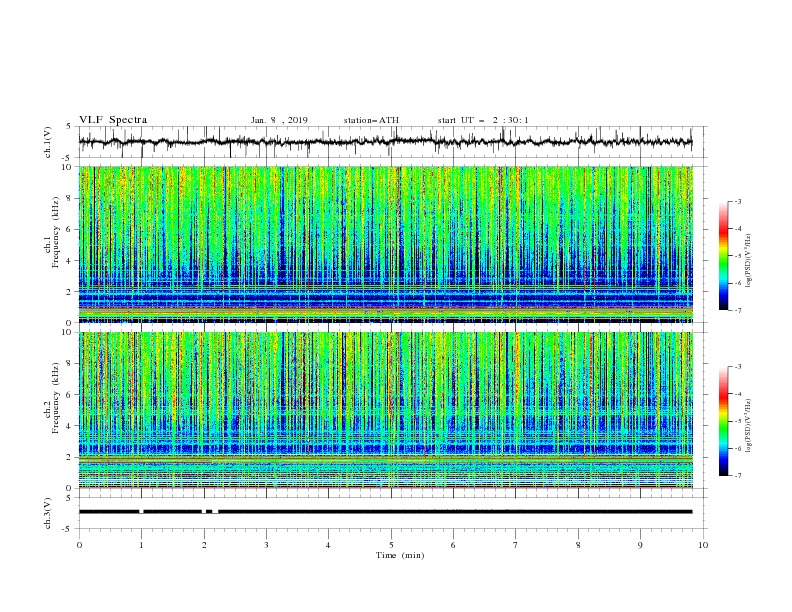Click the ch.1 voltage waveform trace
Screen dimensions: 792x612
[x=385, y=142]
